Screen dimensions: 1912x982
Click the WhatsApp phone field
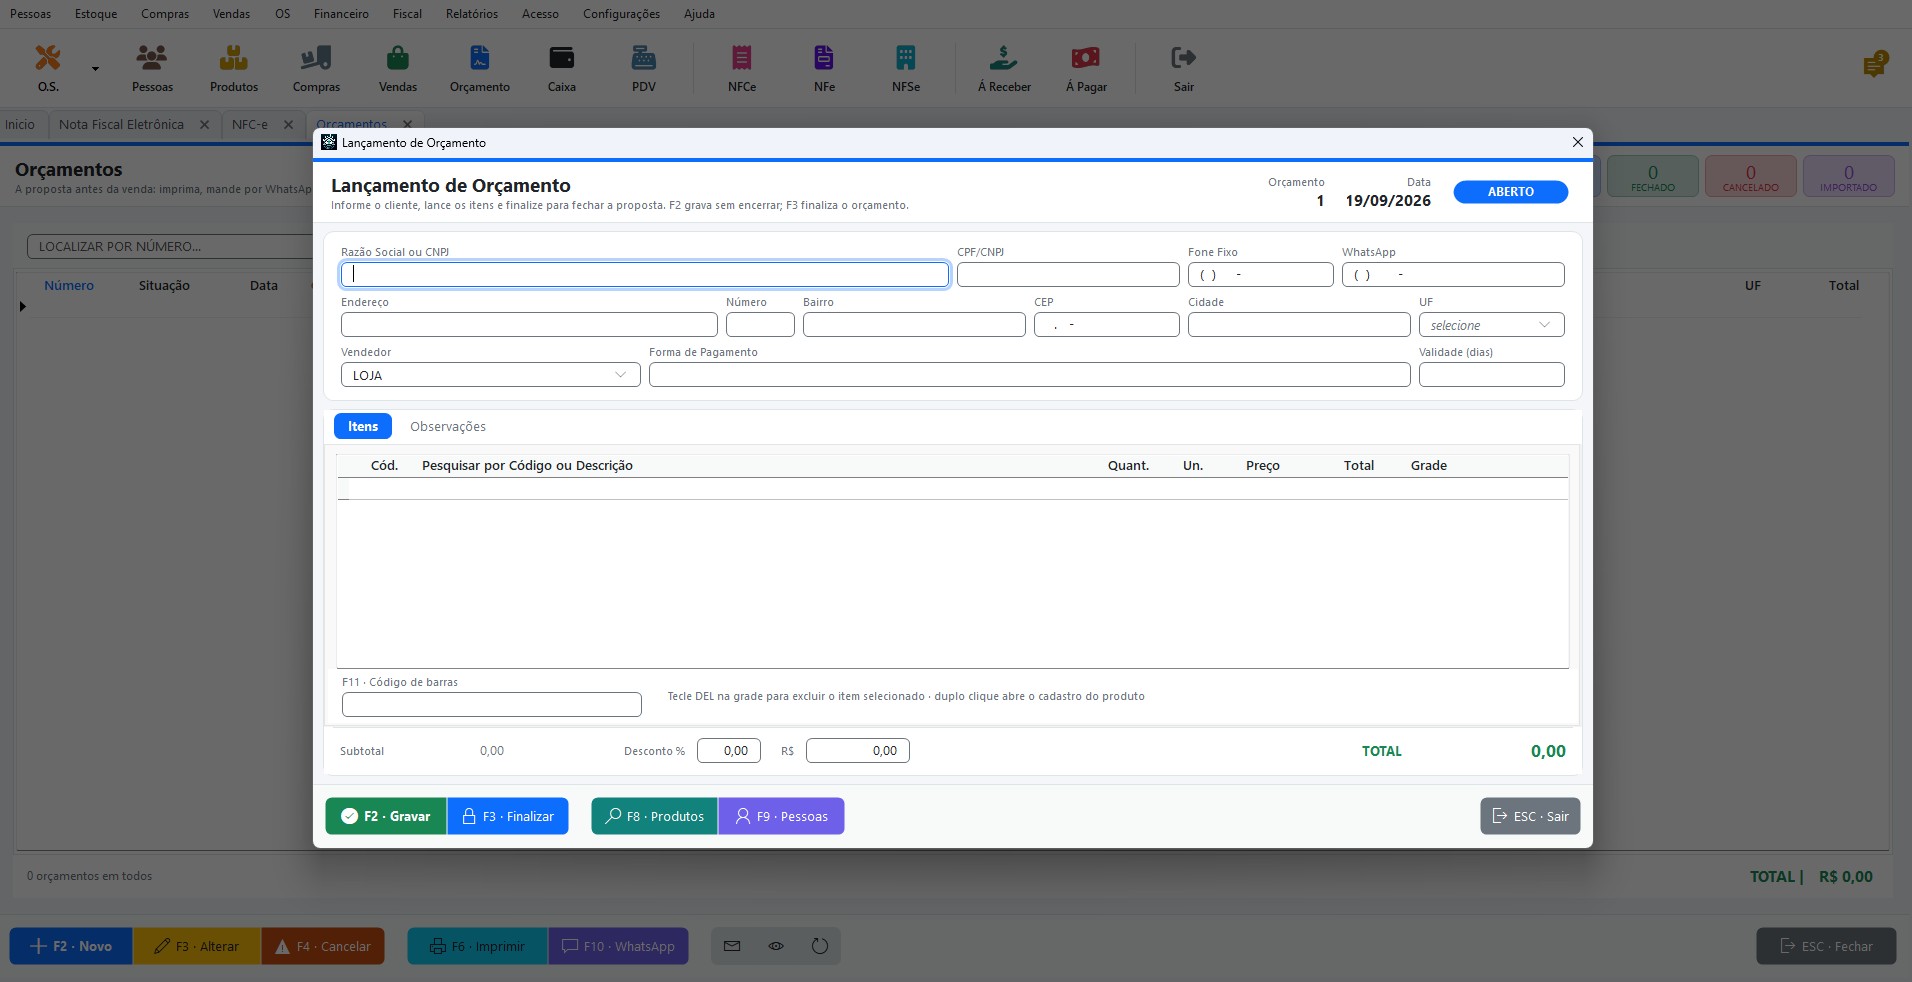(1453, 275)
